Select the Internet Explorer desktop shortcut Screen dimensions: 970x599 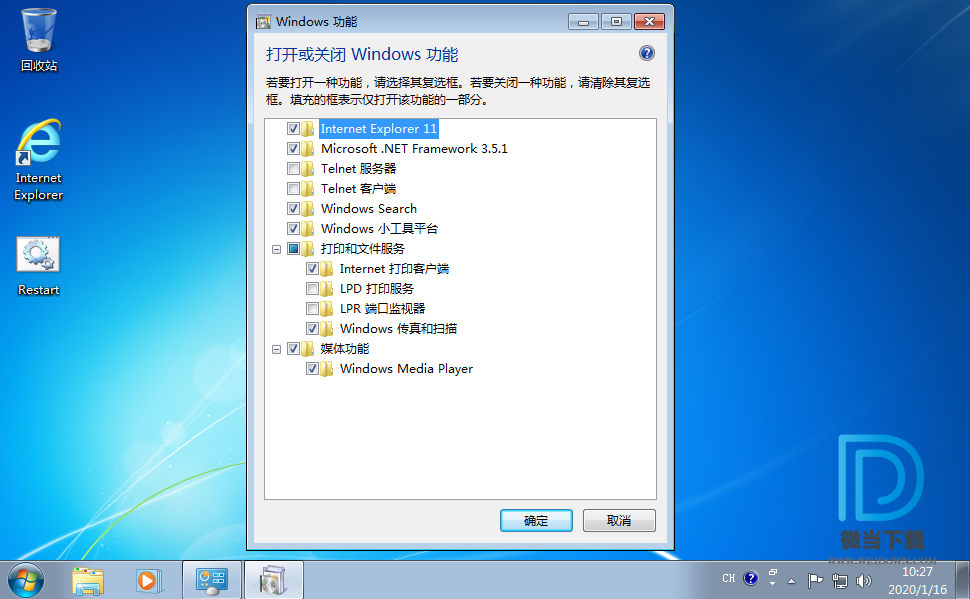[x=38, y=160]
